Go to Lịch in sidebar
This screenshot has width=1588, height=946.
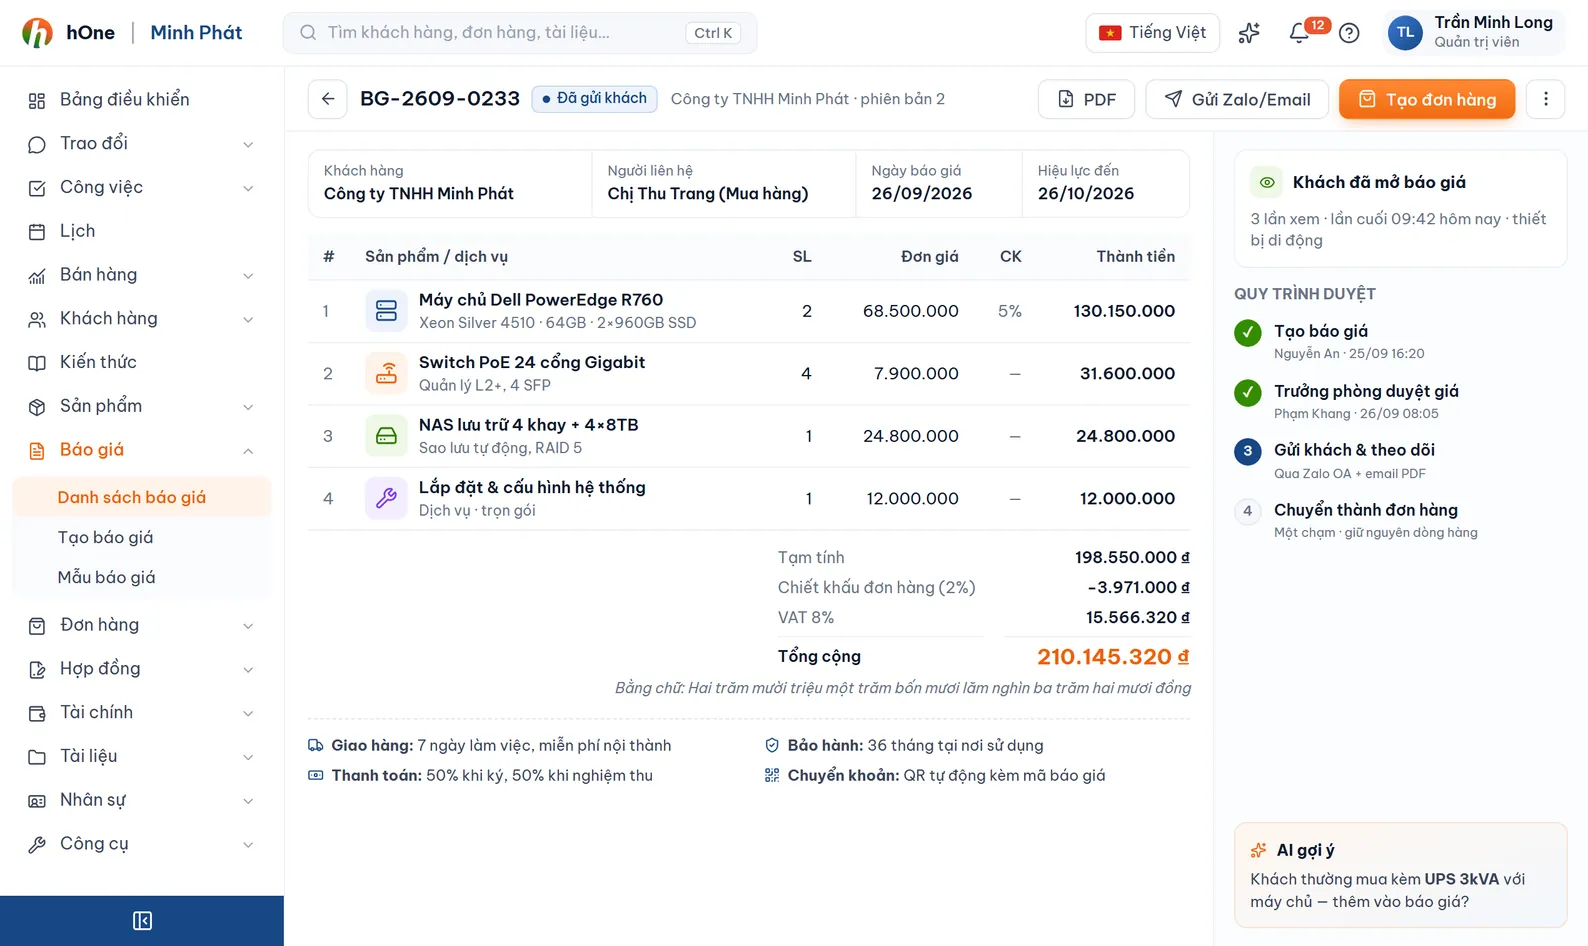click(142, 231)
